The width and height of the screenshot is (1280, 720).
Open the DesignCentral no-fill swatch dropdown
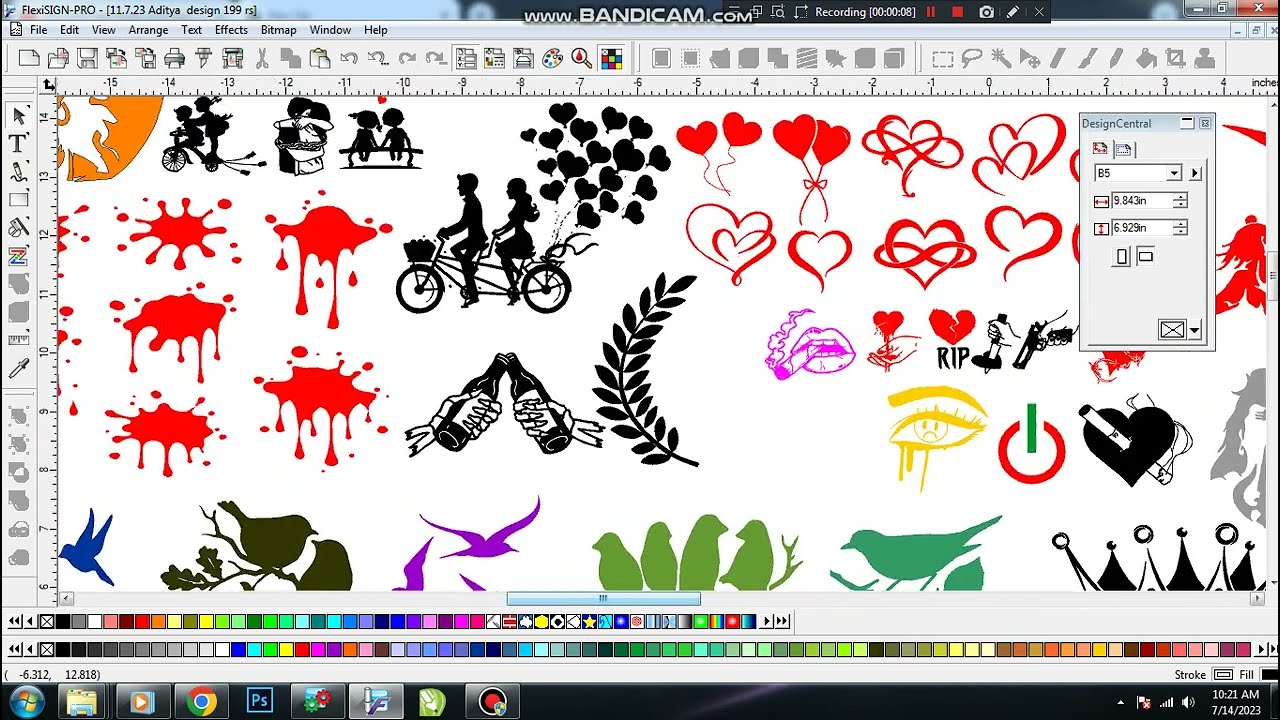pos(1194,330)
